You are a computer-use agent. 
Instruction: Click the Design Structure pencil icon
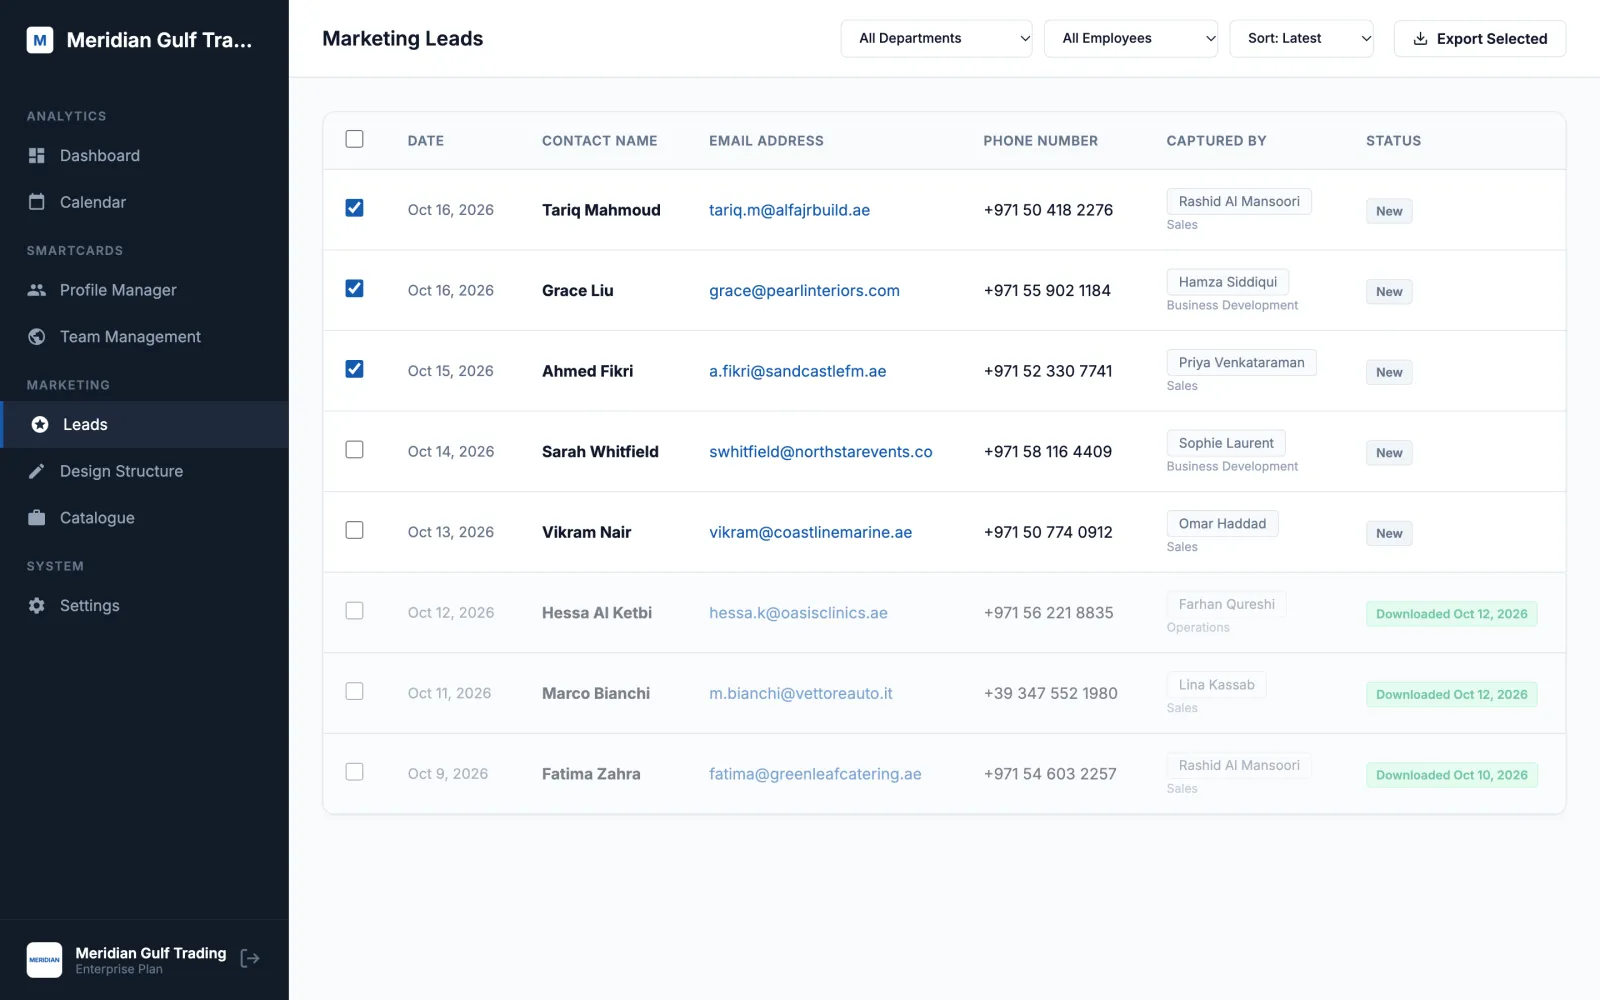pyautogui.click(x=37, y=471)
